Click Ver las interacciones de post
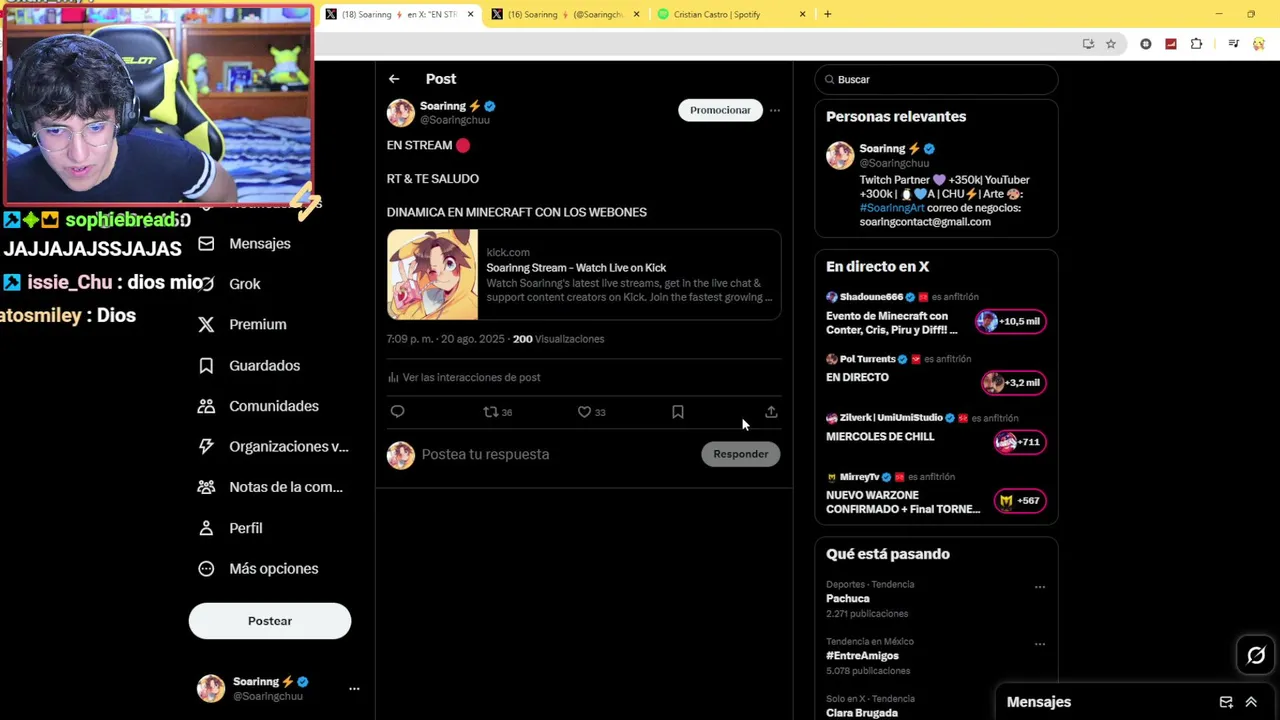Screen dimensions: 1280x720 [x=464, y=377]
